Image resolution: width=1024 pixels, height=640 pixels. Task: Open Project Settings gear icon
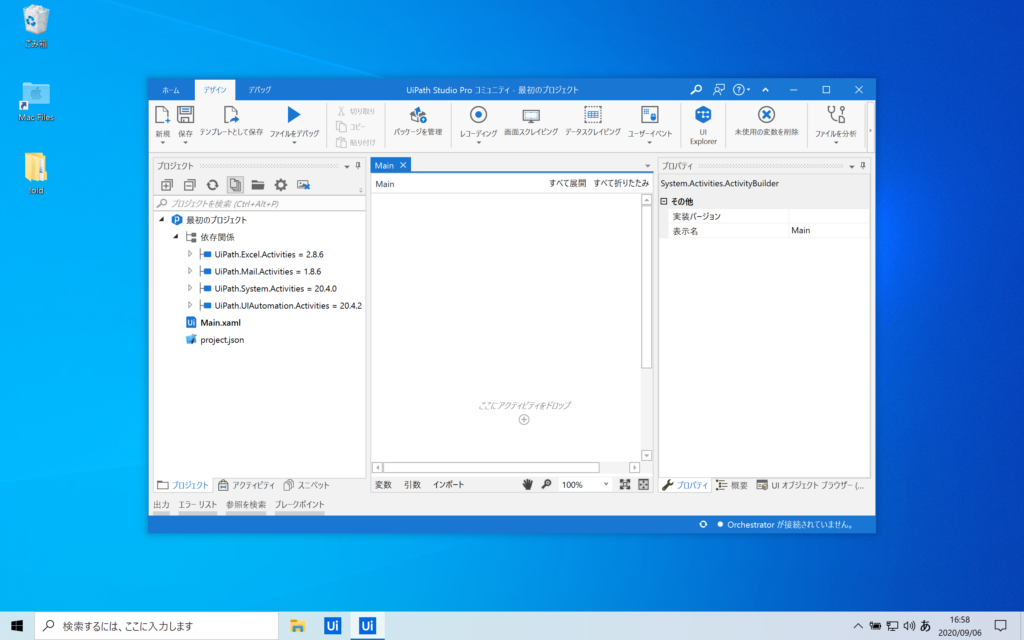point(281,185)
